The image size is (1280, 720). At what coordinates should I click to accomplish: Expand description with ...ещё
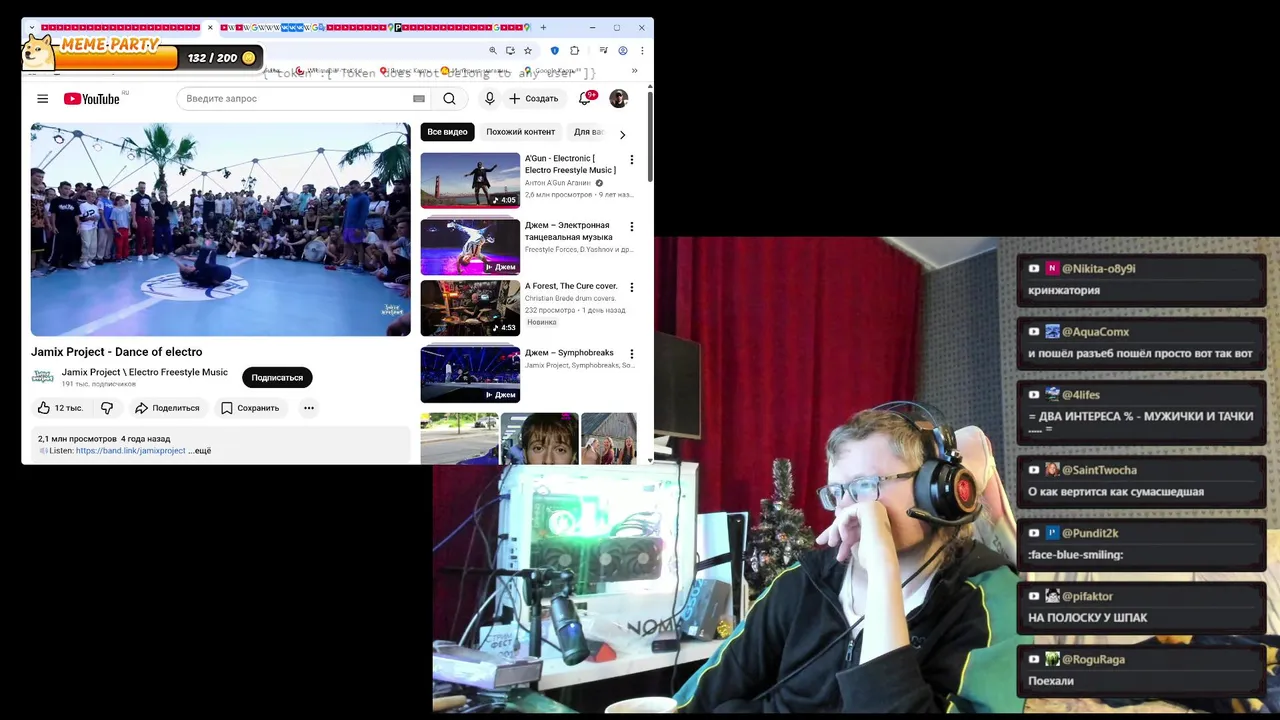point(200,451)
